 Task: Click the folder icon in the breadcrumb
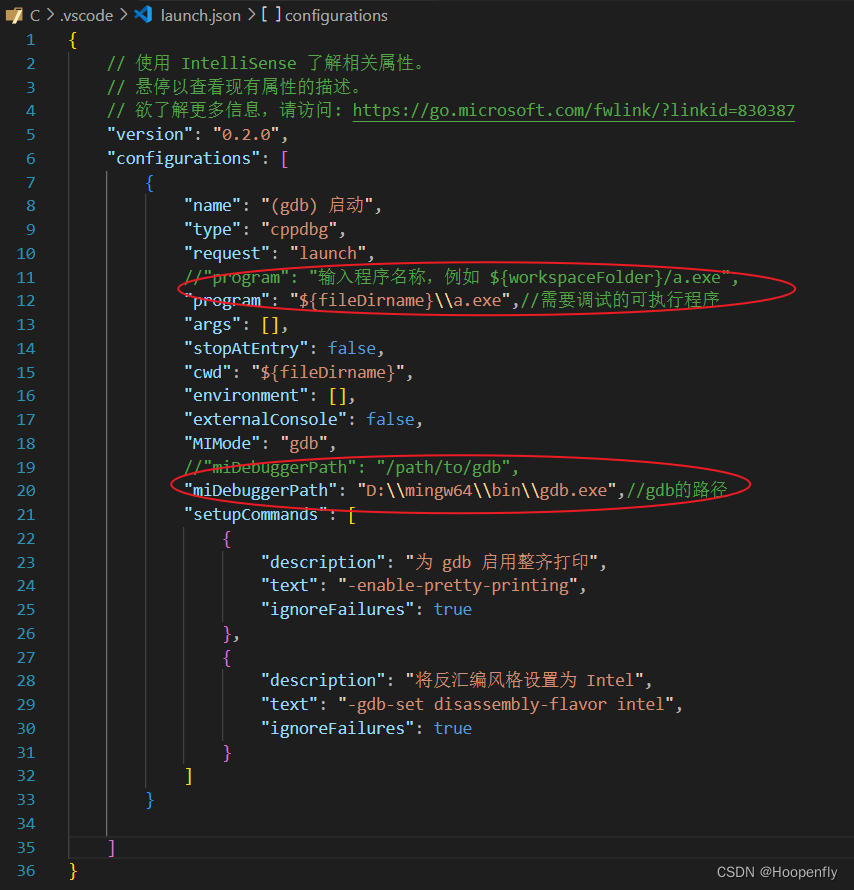(x=14, y=15)
